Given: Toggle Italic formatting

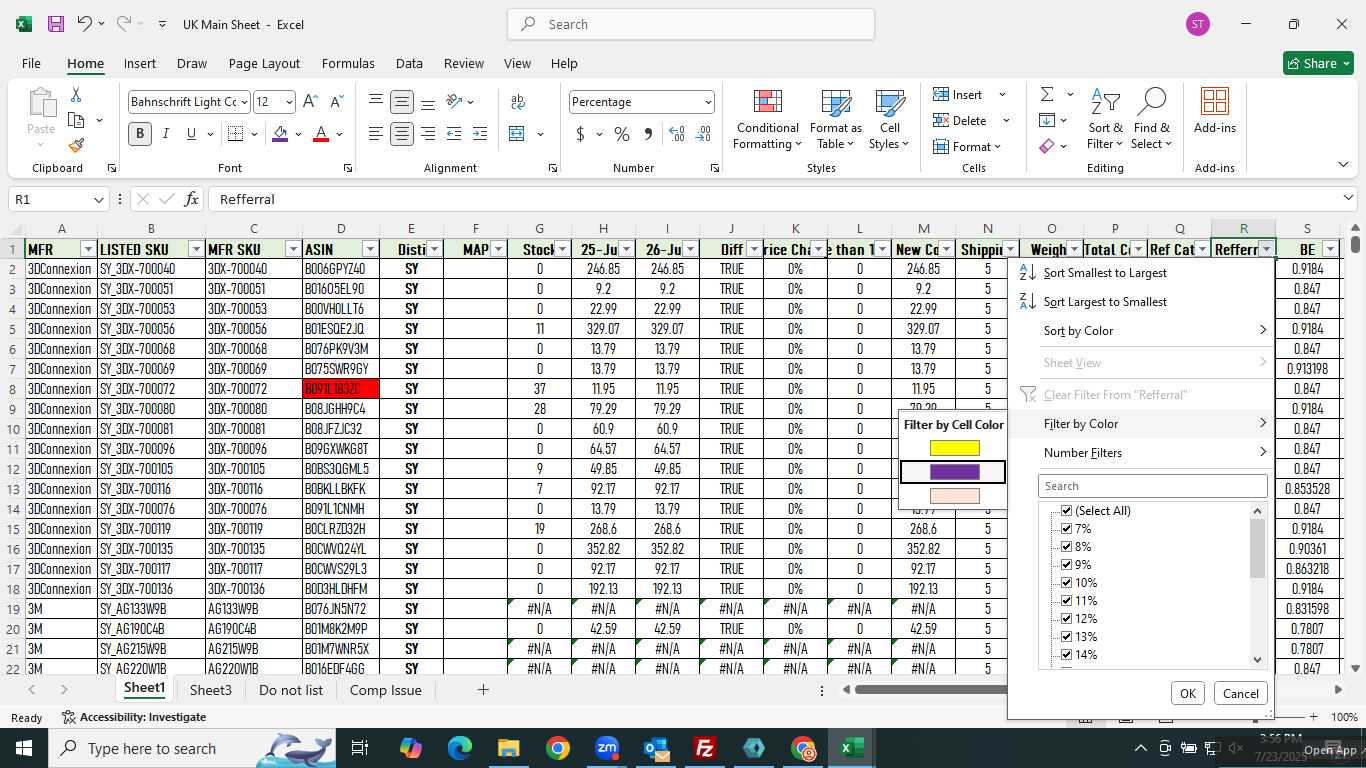Looking at the screenshot, I should tap(165, 134).
